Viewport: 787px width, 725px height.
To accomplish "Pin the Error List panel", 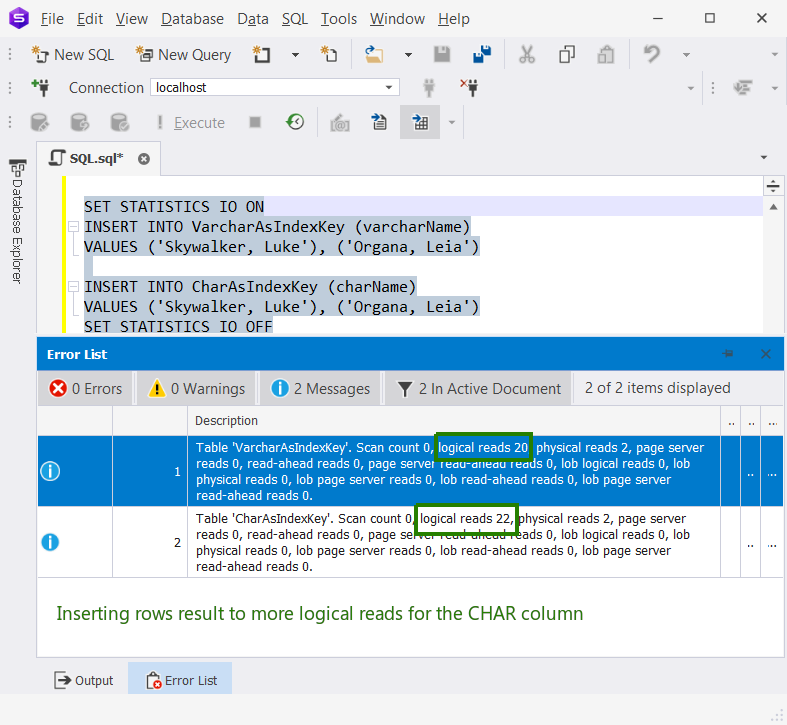I will click(x=728, y=354).
